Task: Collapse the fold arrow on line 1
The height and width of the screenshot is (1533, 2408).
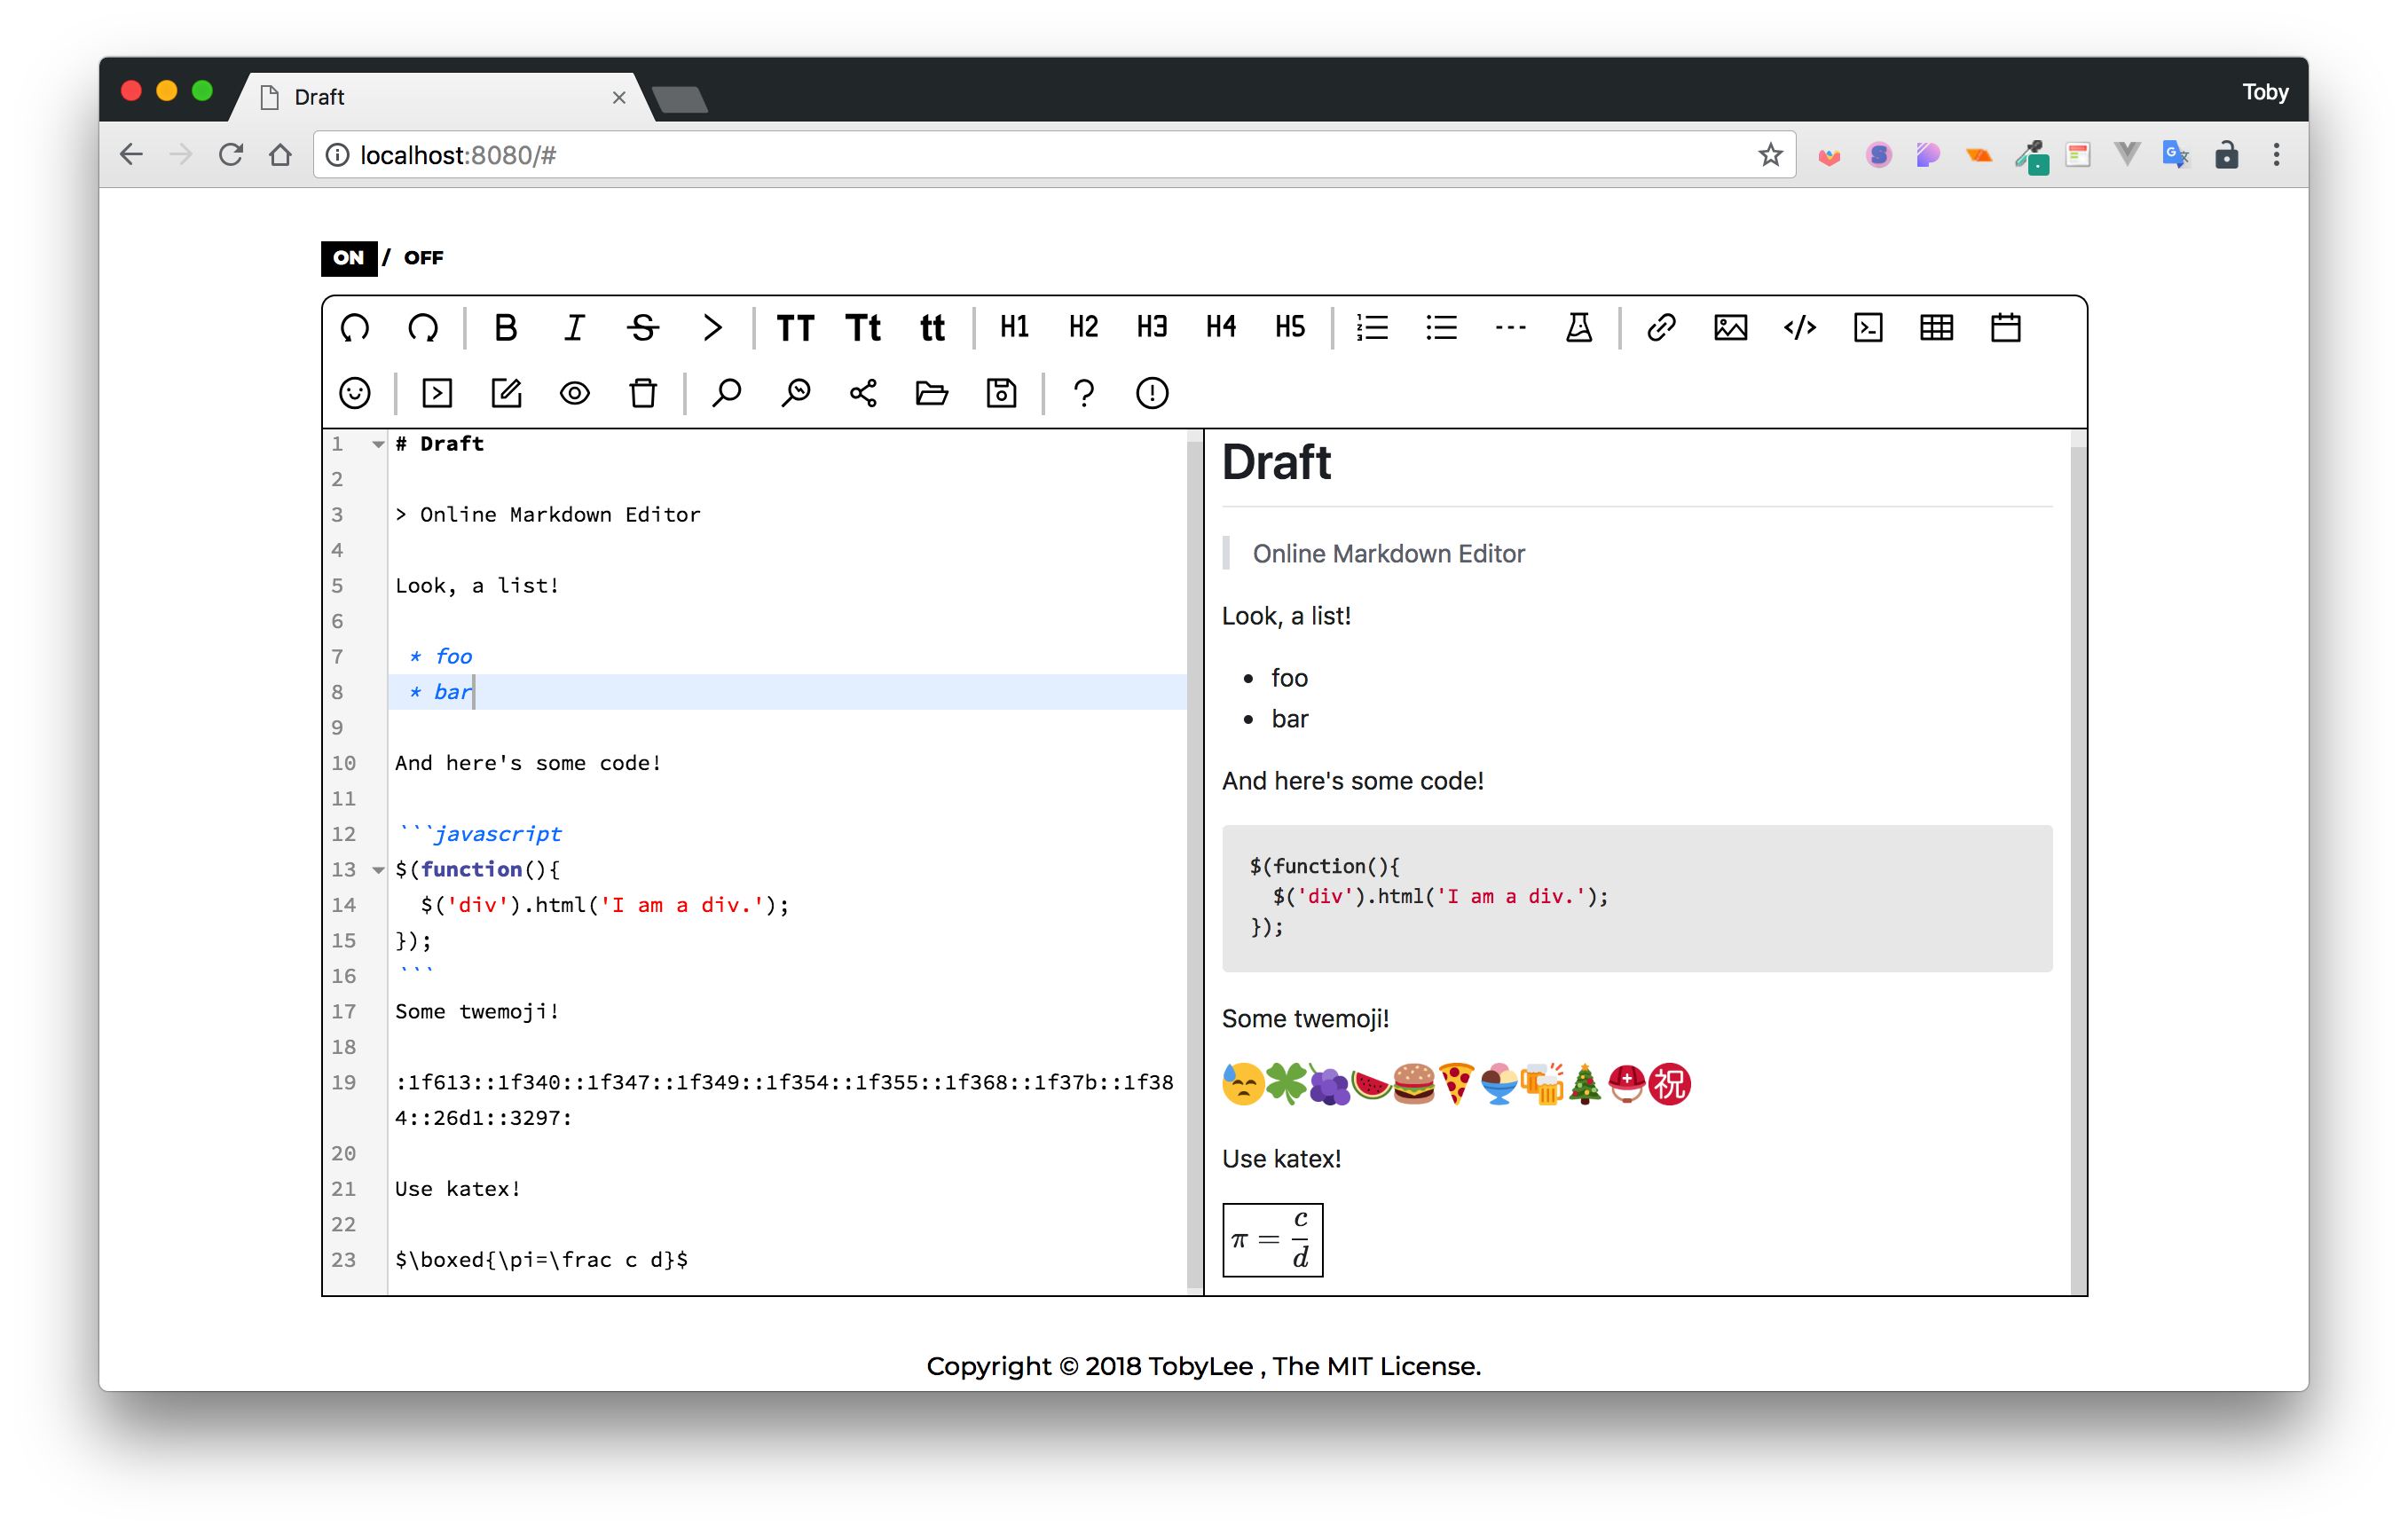Action: (378, 444)
